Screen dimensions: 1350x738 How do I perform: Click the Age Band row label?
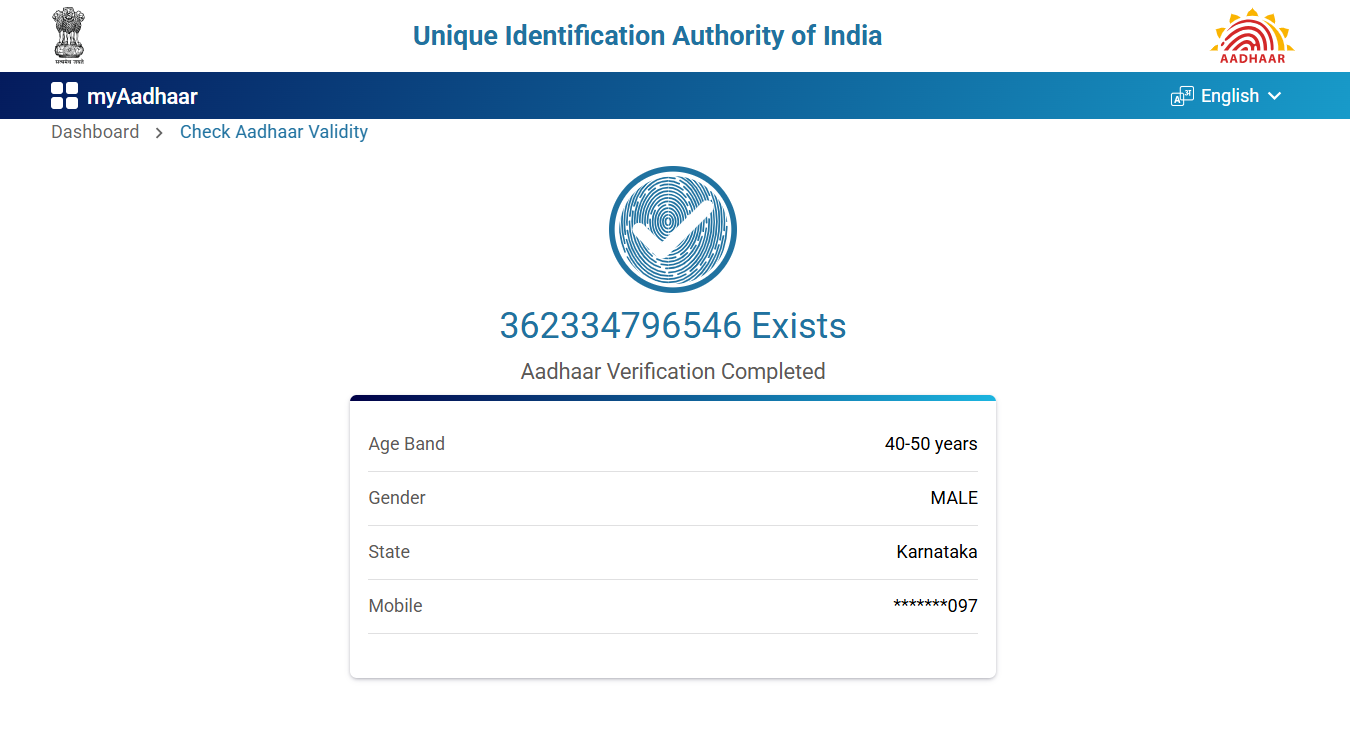click(407, 444)
